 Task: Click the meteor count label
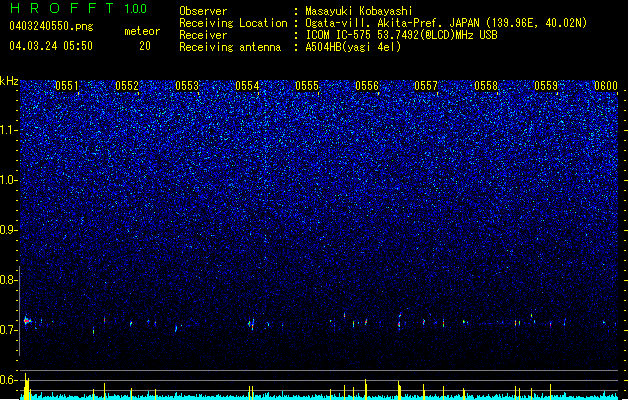(142, 31)
